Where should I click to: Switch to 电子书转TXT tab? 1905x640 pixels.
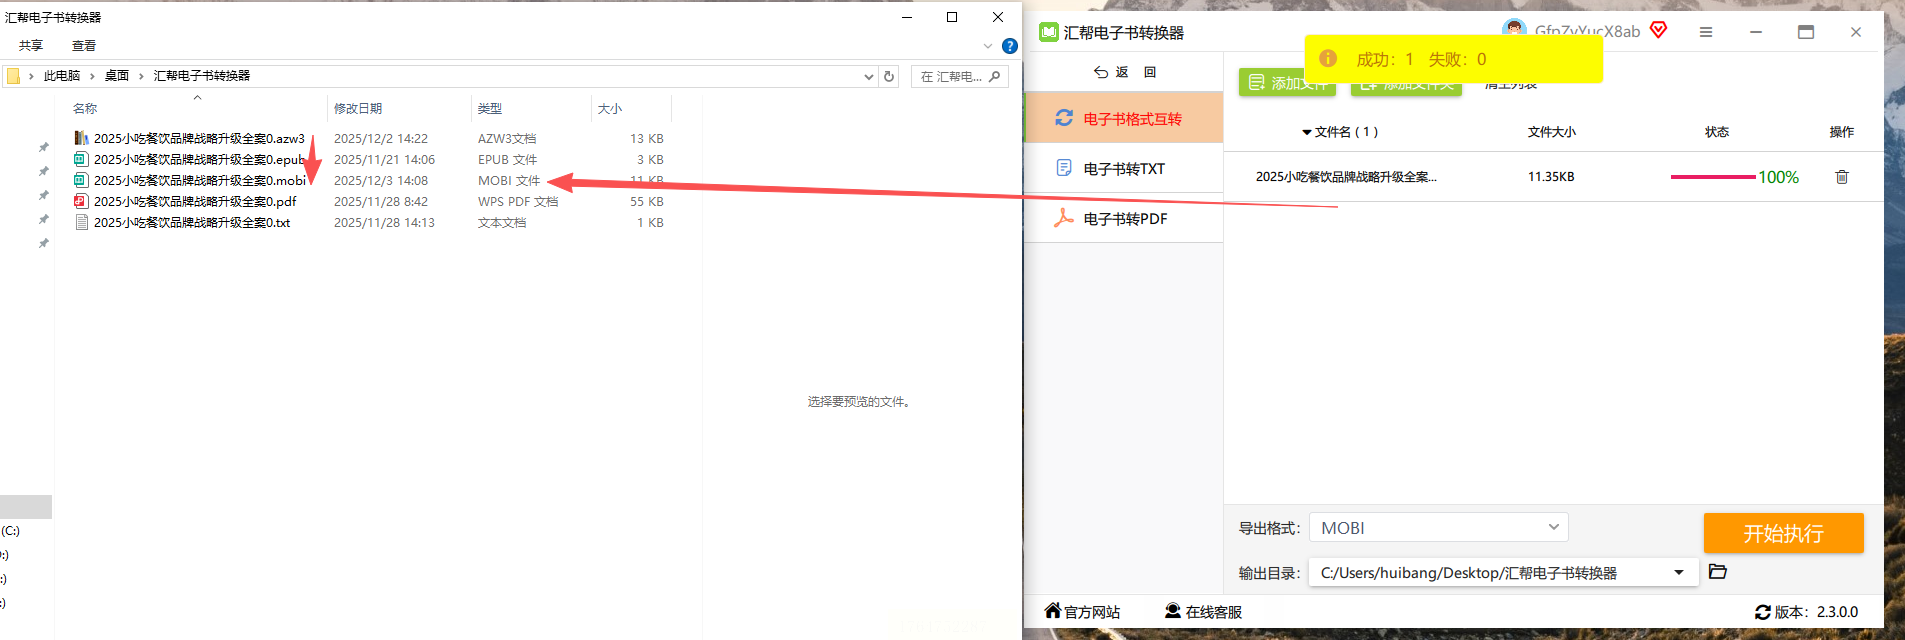[x=1124, y=168]
